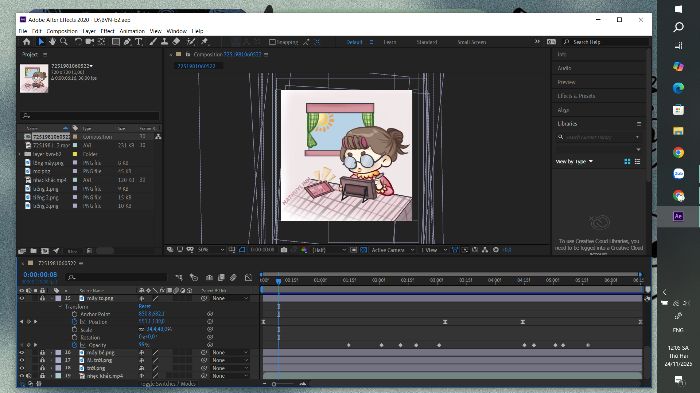Open parent dropdown for layer 16

point(230,352)
